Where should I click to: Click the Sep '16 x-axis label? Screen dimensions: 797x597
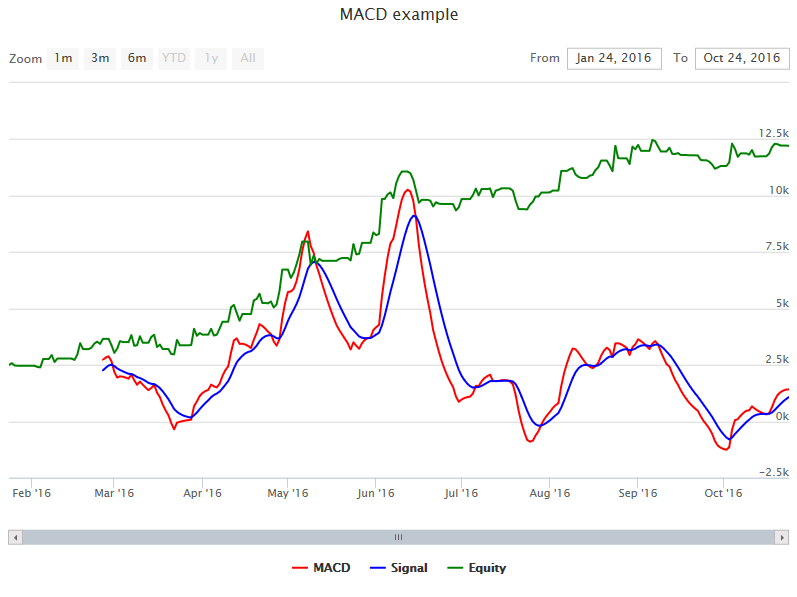637,493
